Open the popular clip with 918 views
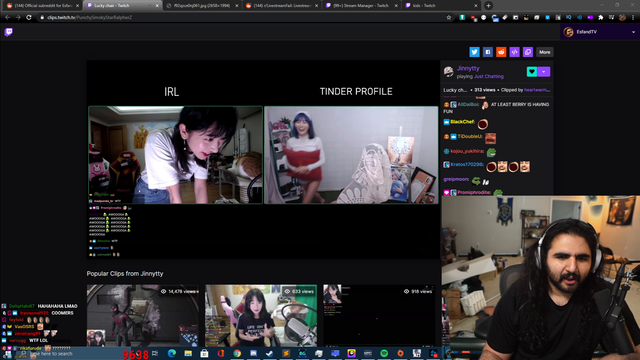This screenshot has height=360, width=640. coord(379,316)
